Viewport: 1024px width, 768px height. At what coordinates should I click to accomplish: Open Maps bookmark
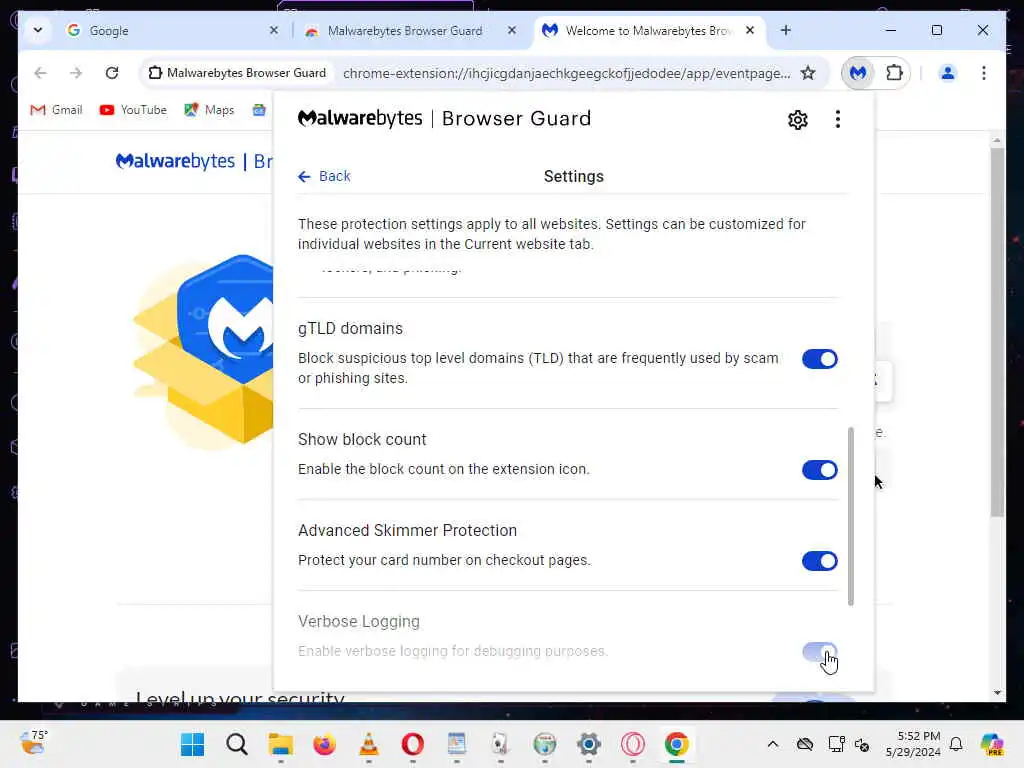pos(209,110)
